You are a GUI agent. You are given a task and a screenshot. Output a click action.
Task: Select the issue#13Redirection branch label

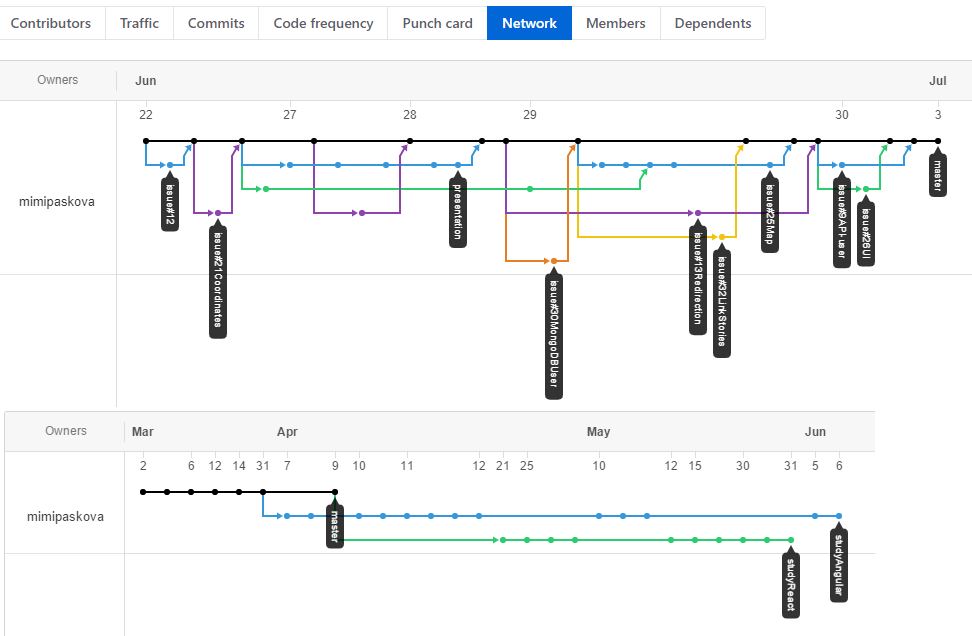pos(698,279)
